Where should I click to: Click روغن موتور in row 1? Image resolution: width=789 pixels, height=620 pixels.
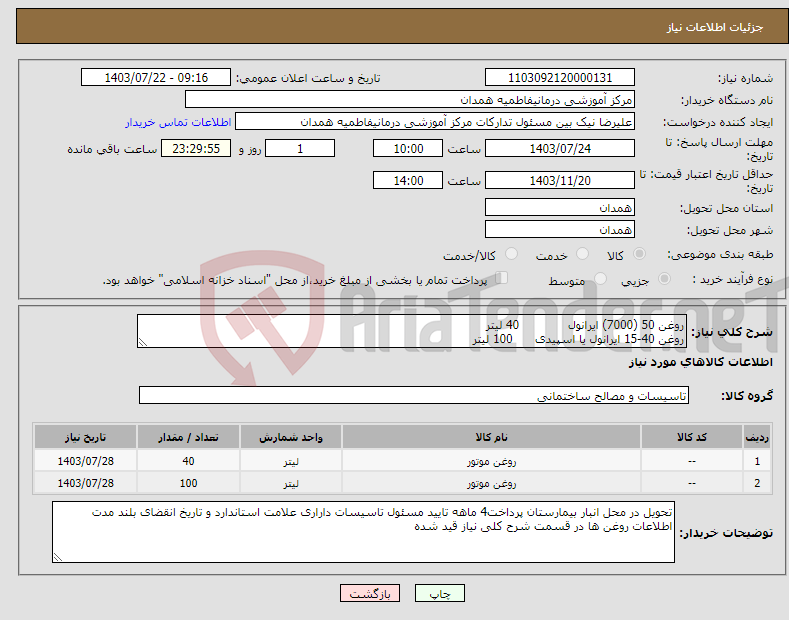(491, 461)
